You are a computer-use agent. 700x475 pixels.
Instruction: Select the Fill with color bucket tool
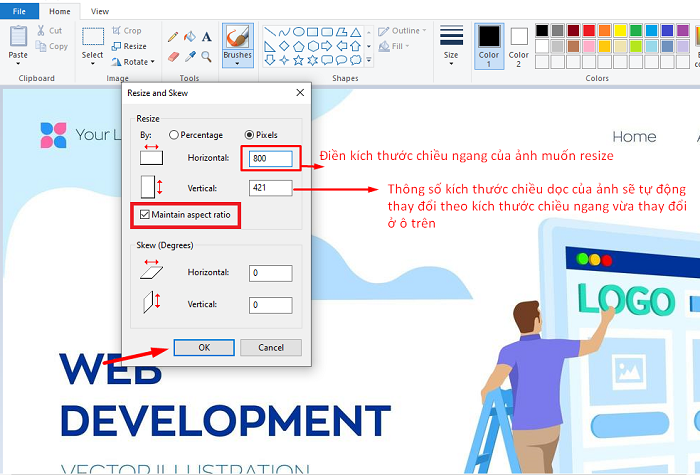click(x=190, y=37)
